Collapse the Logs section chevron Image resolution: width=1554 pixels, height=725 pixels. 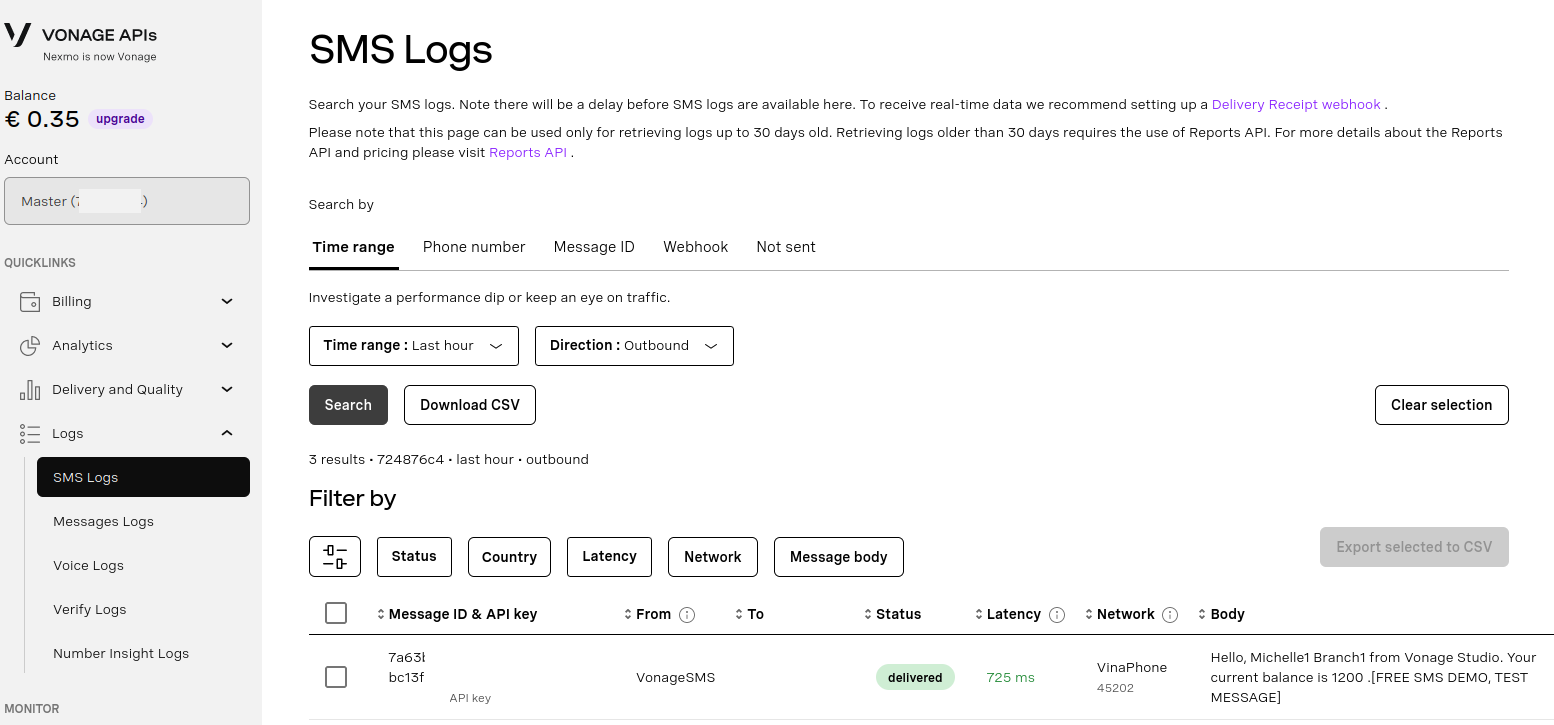click(x=227, y=433)
